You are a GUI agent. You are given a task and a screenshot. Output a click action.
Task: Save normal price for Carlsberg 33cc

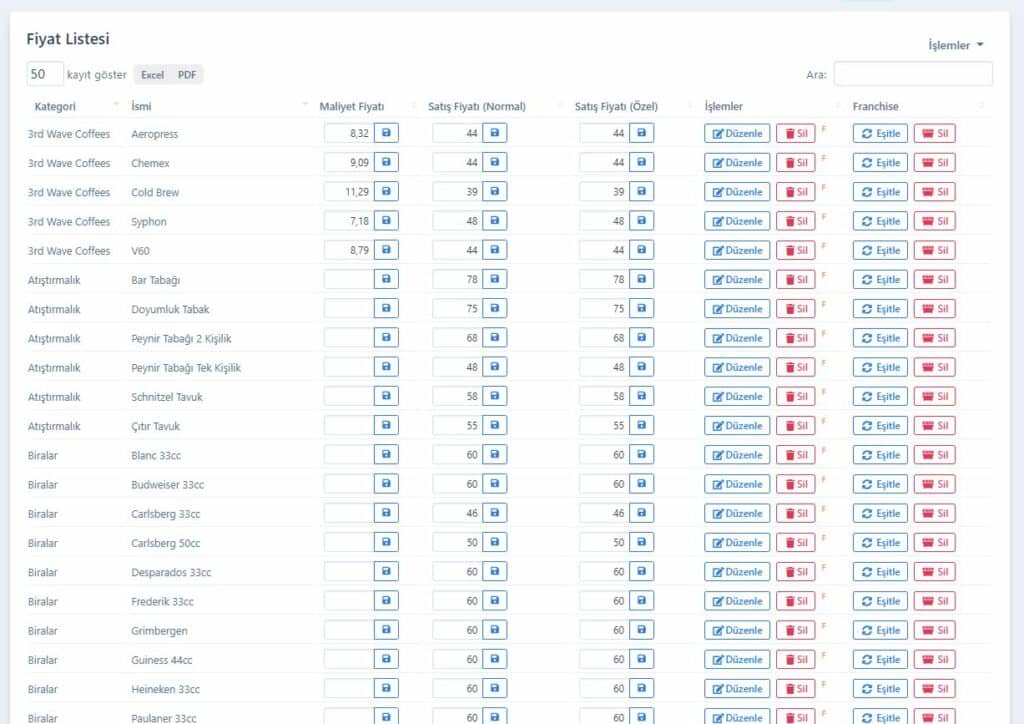494,513
